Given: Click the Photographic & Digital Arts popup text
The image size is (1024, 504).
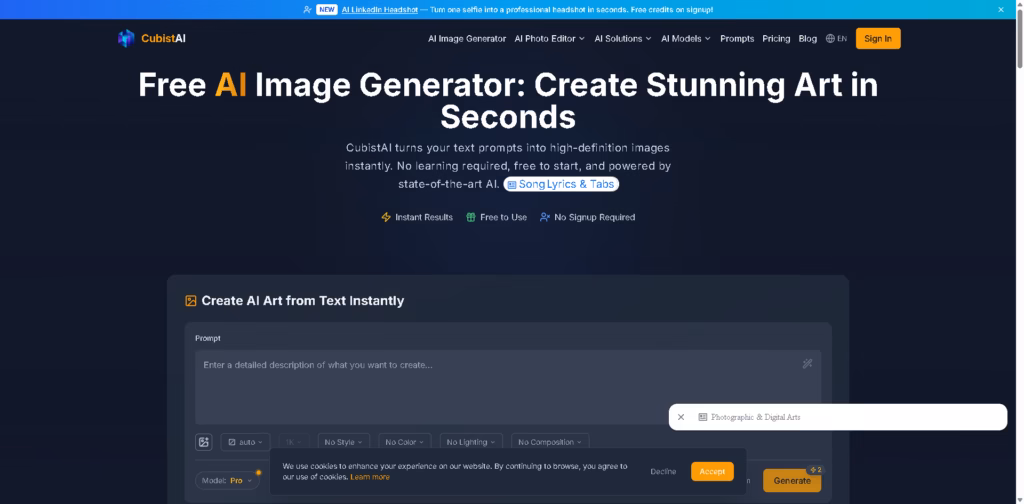Looking at the screenshot, I should pos(756,417).
